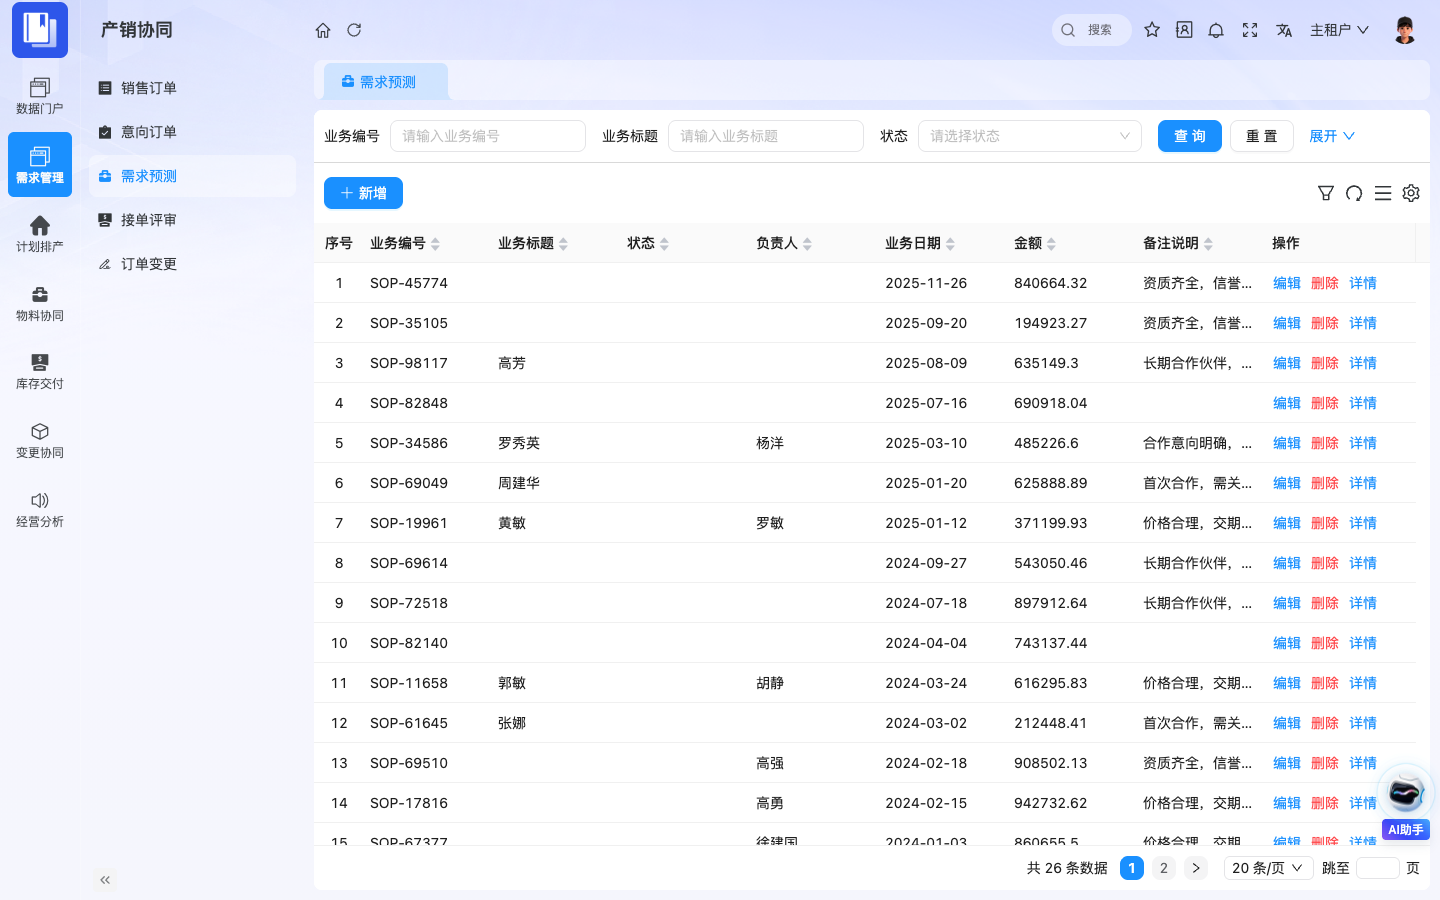Open the 主租户 tenant dropdown
The image size is (1440, 900).
(1339, 30)
